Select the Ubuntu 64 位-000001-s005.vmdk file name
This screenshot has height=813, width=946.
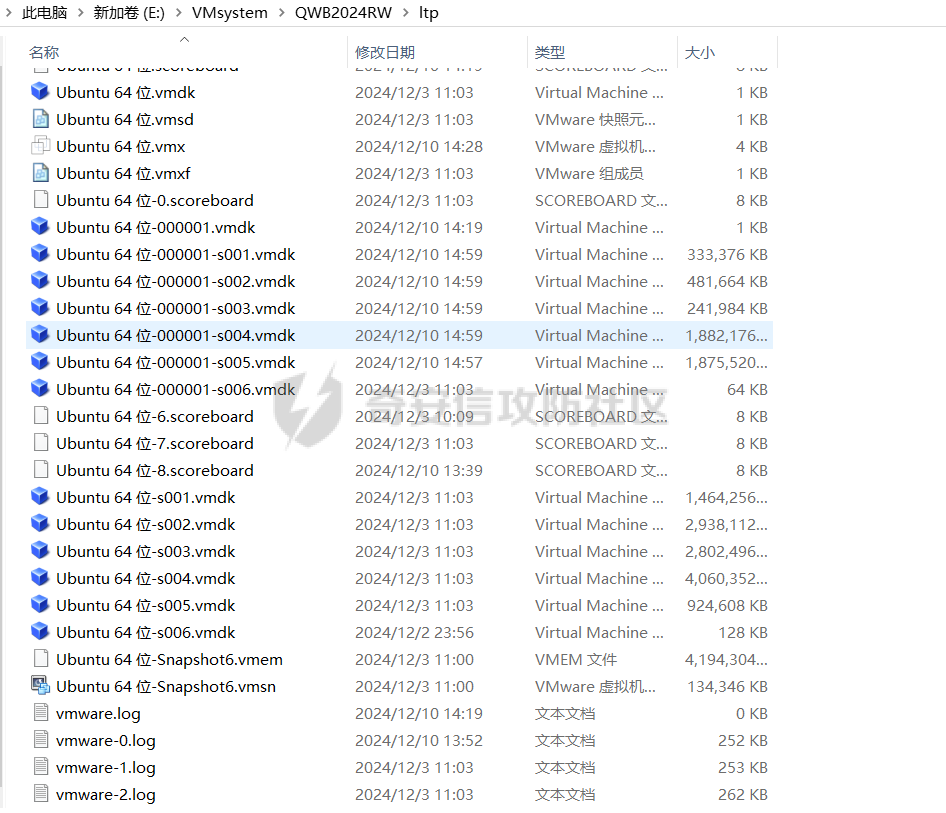pos(176,362)
